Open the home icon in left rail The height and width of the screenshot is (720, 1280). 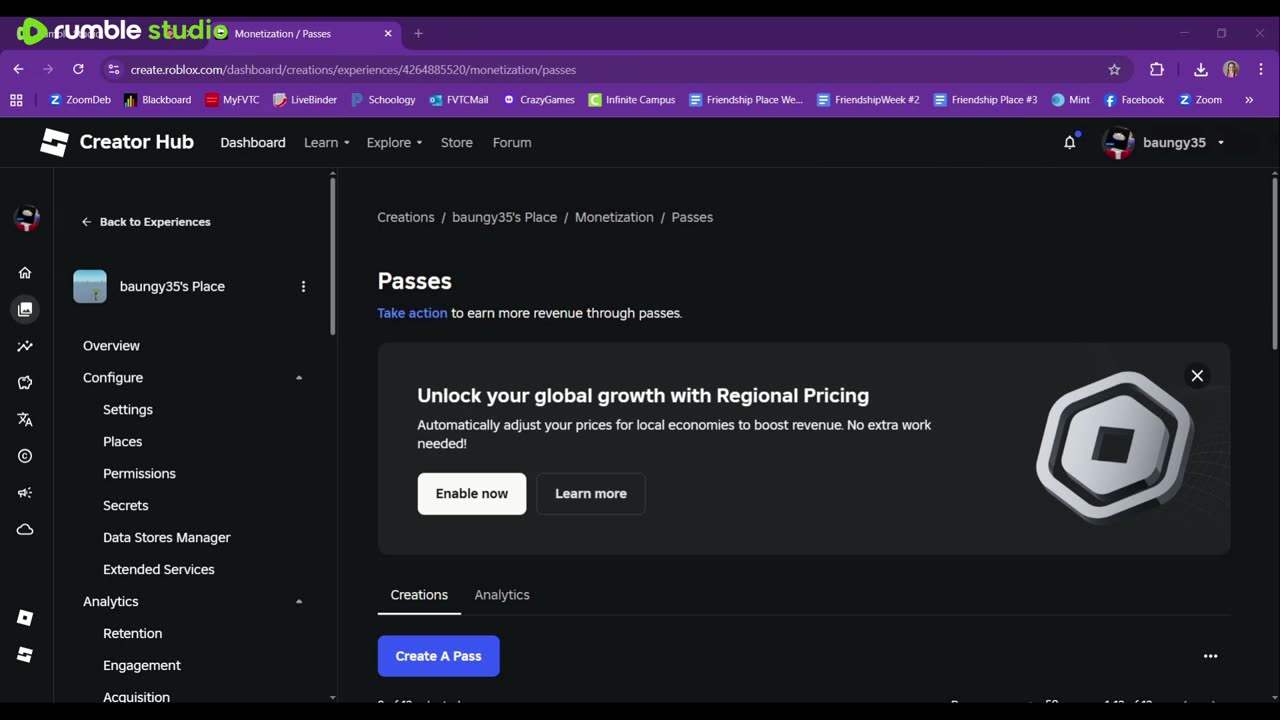coord(25,272)
